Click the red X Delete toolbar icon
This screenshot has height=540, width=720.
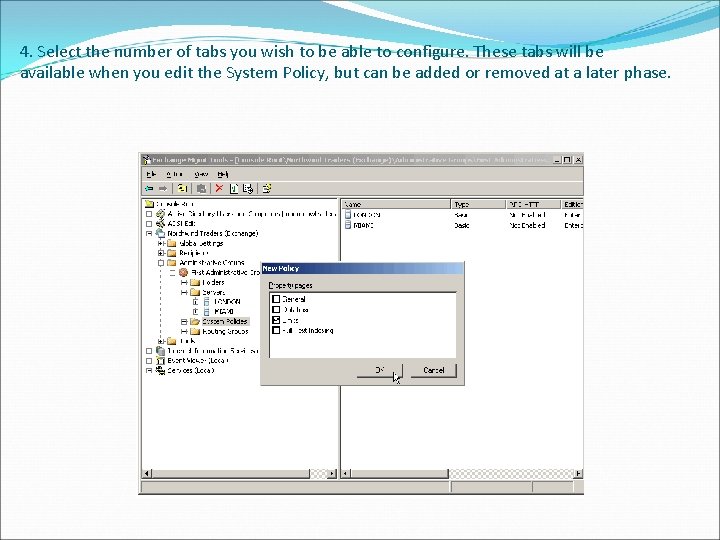tap(219, 188)
